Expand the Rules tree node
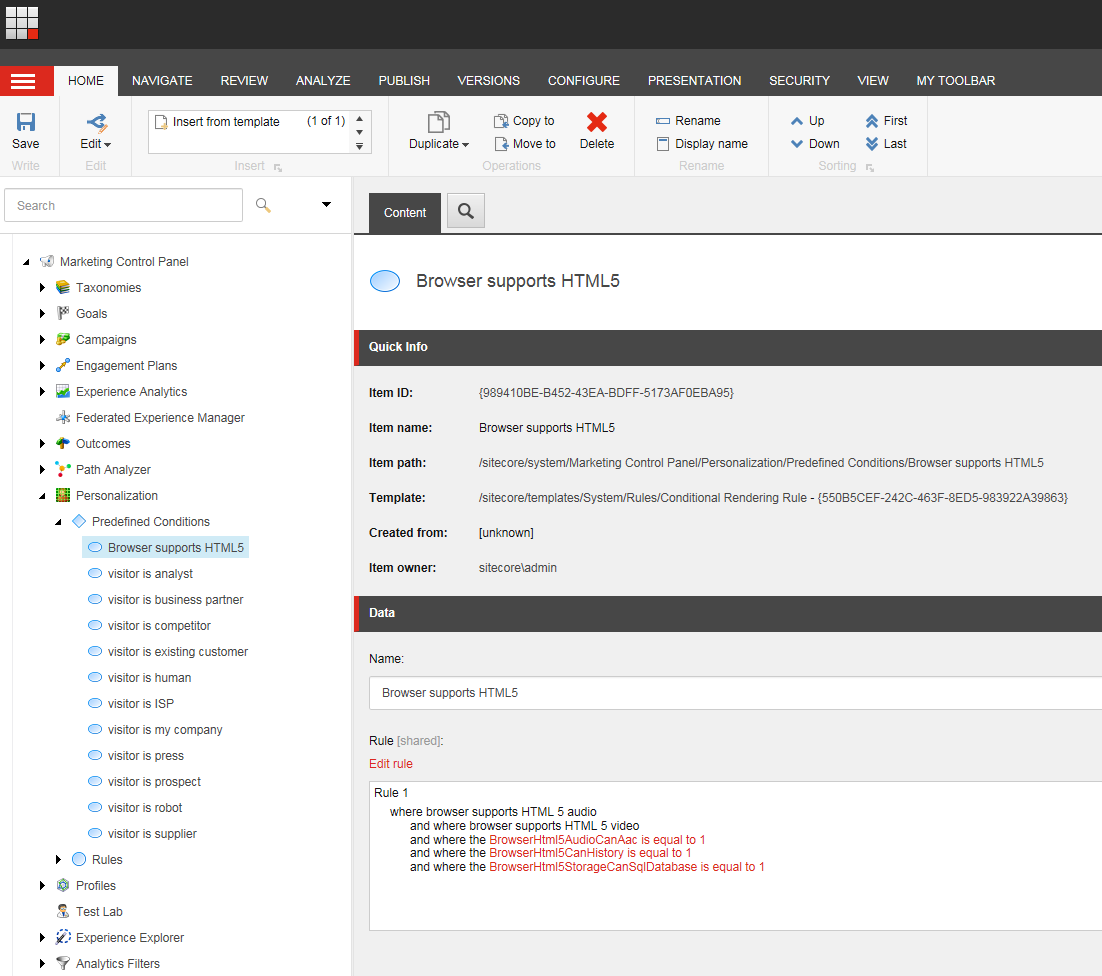The width and height of the screenshot is (1102, 976). [59, 859]
